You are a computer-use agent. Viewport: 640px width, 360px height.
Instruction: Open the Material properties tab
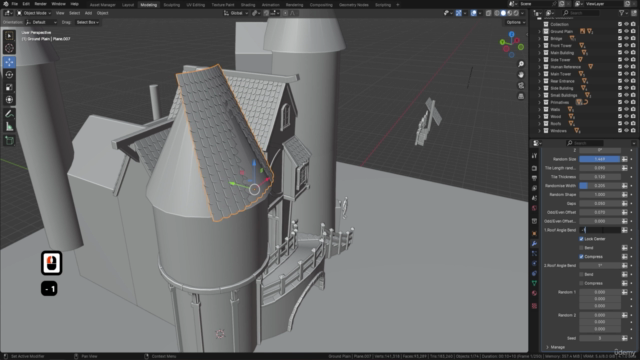pos(534,293)
